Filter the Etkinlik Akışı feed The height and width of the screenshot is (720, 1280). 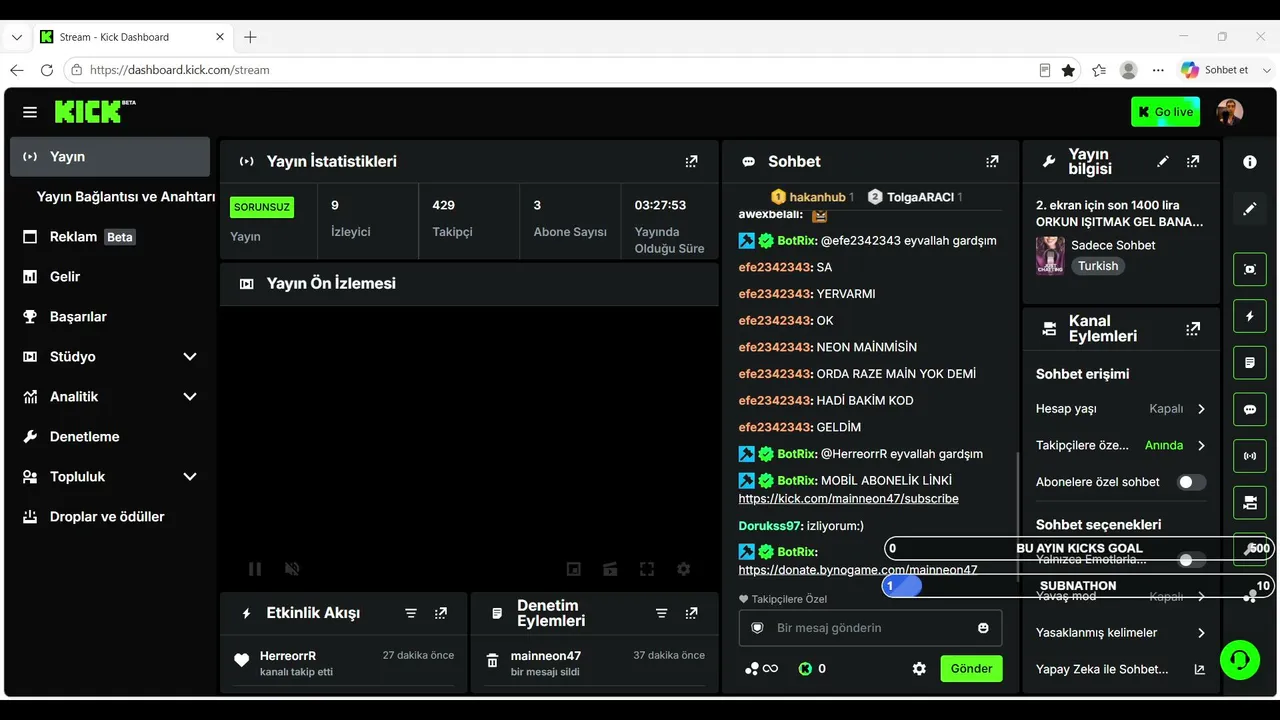pyautogui.click(x=411, y=613)
